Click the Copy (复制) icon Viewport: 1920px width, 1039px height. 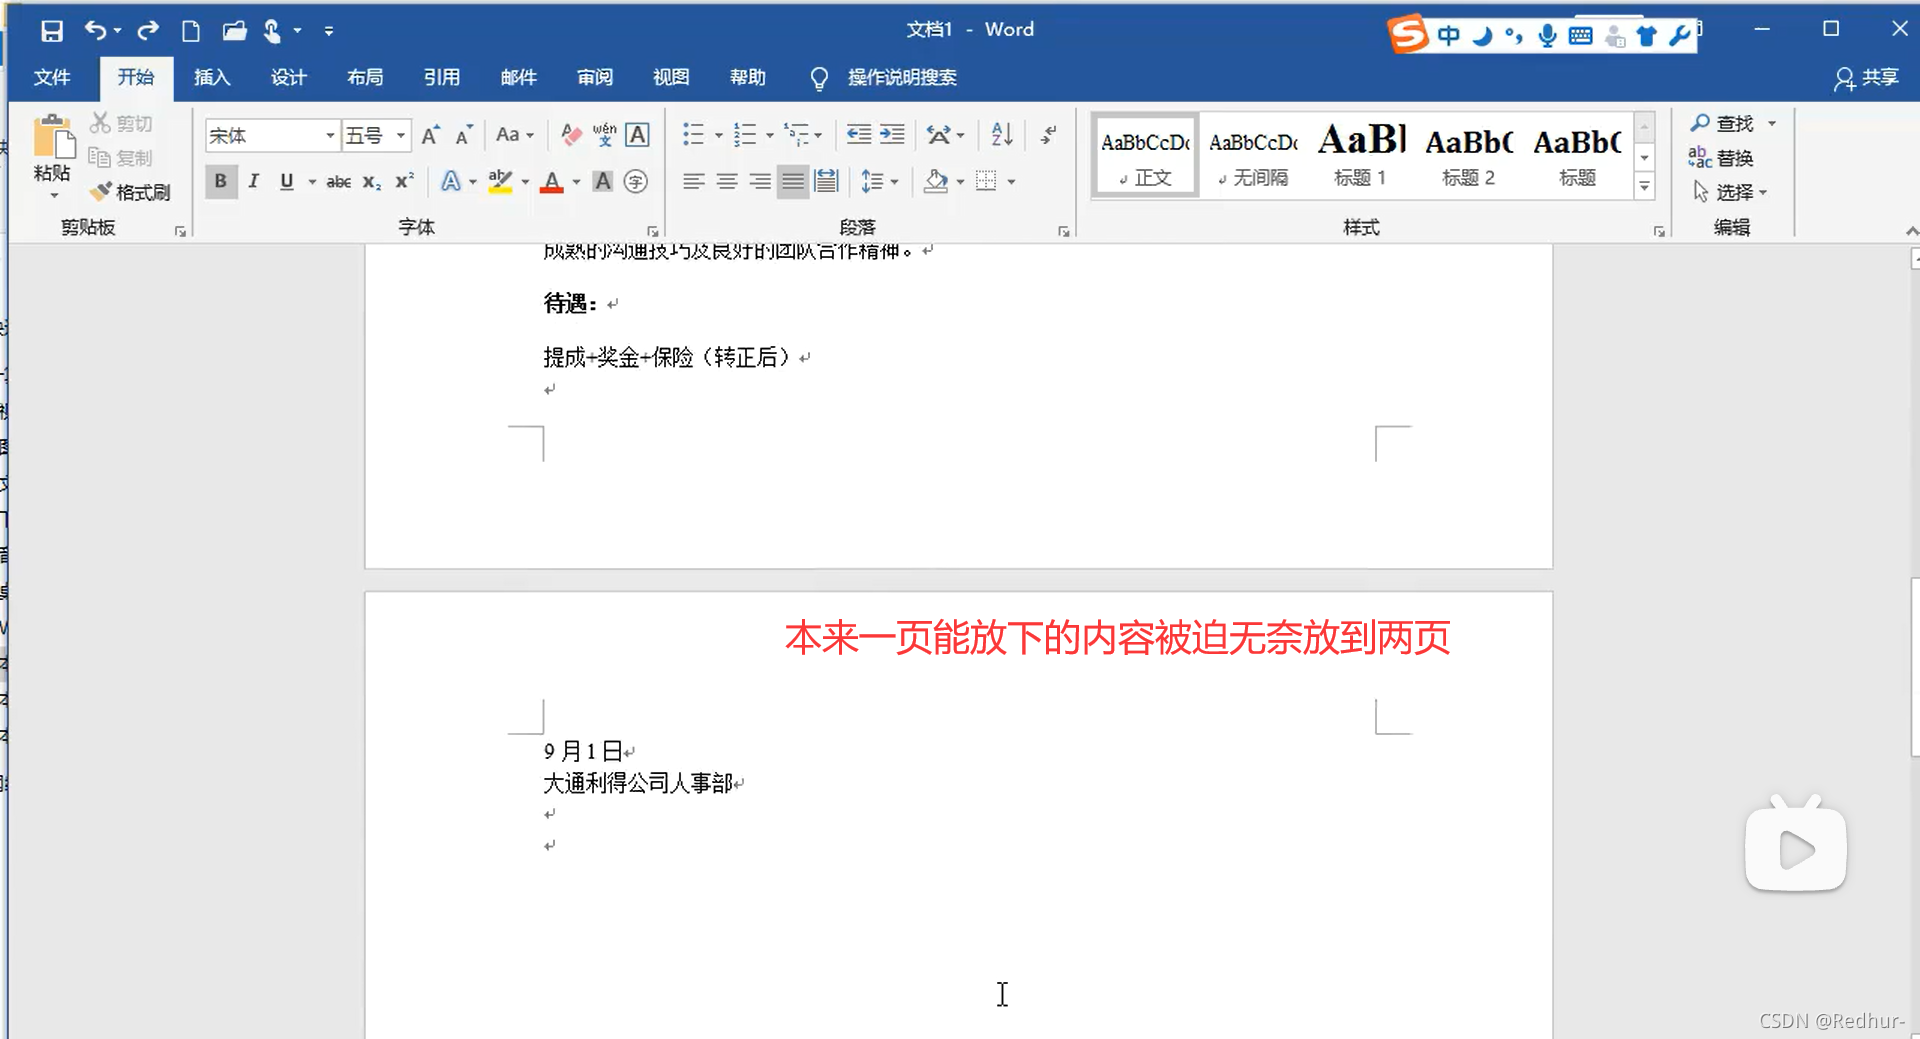point(100,157)
